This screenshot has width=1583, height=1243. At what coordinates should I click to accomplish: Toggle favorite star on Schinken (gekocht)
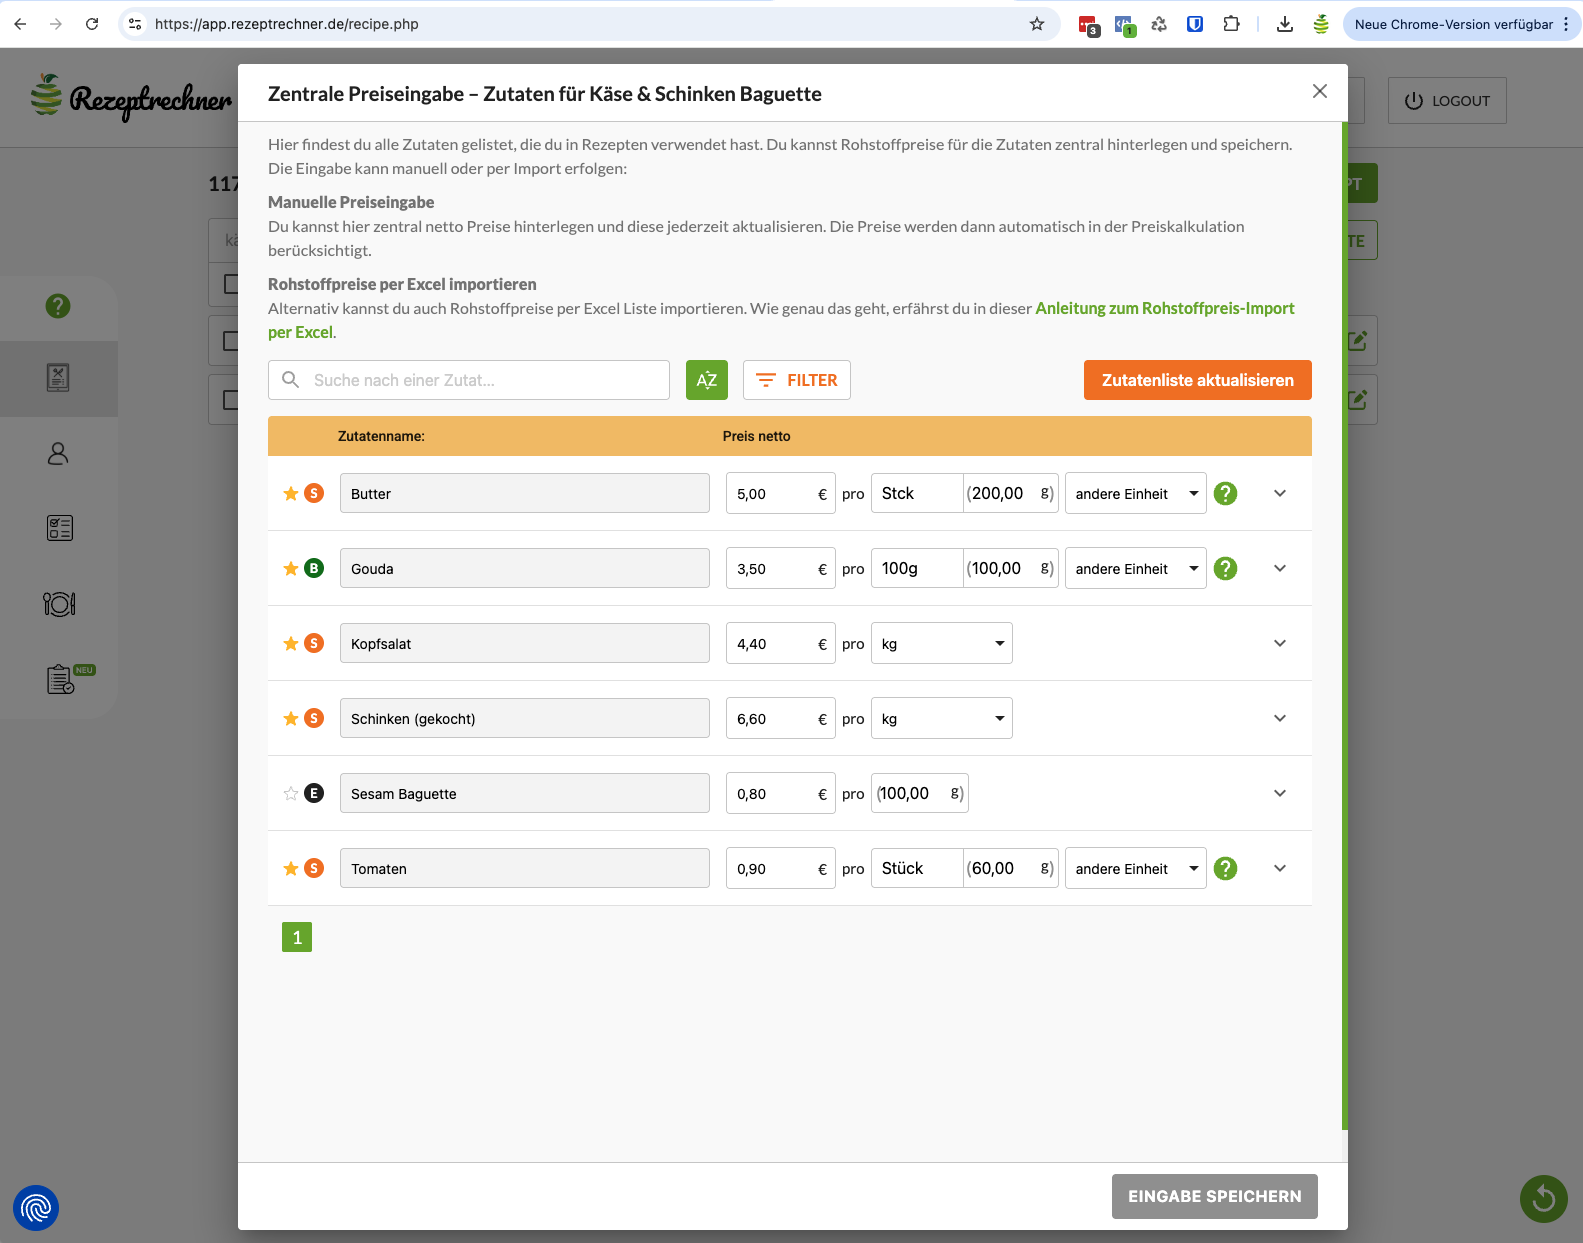(291, 719)
